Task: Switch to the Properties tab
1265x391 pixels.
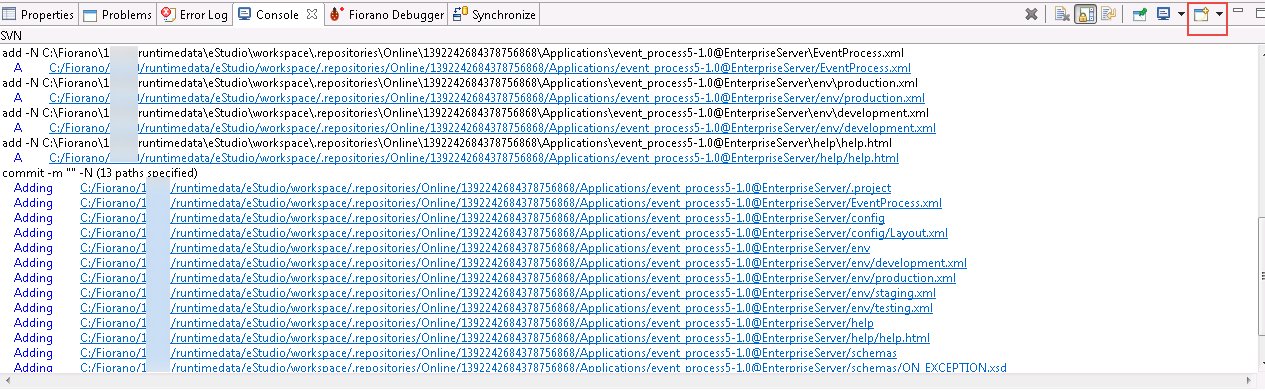Action: (x=39, y=15)
